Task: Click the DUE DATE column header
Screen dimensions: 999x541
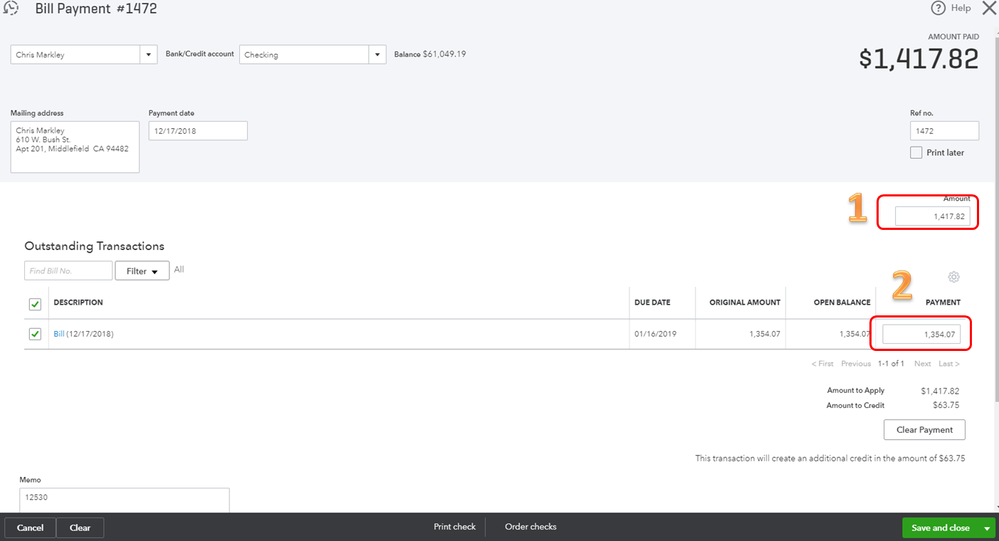Action: point(652,303)
